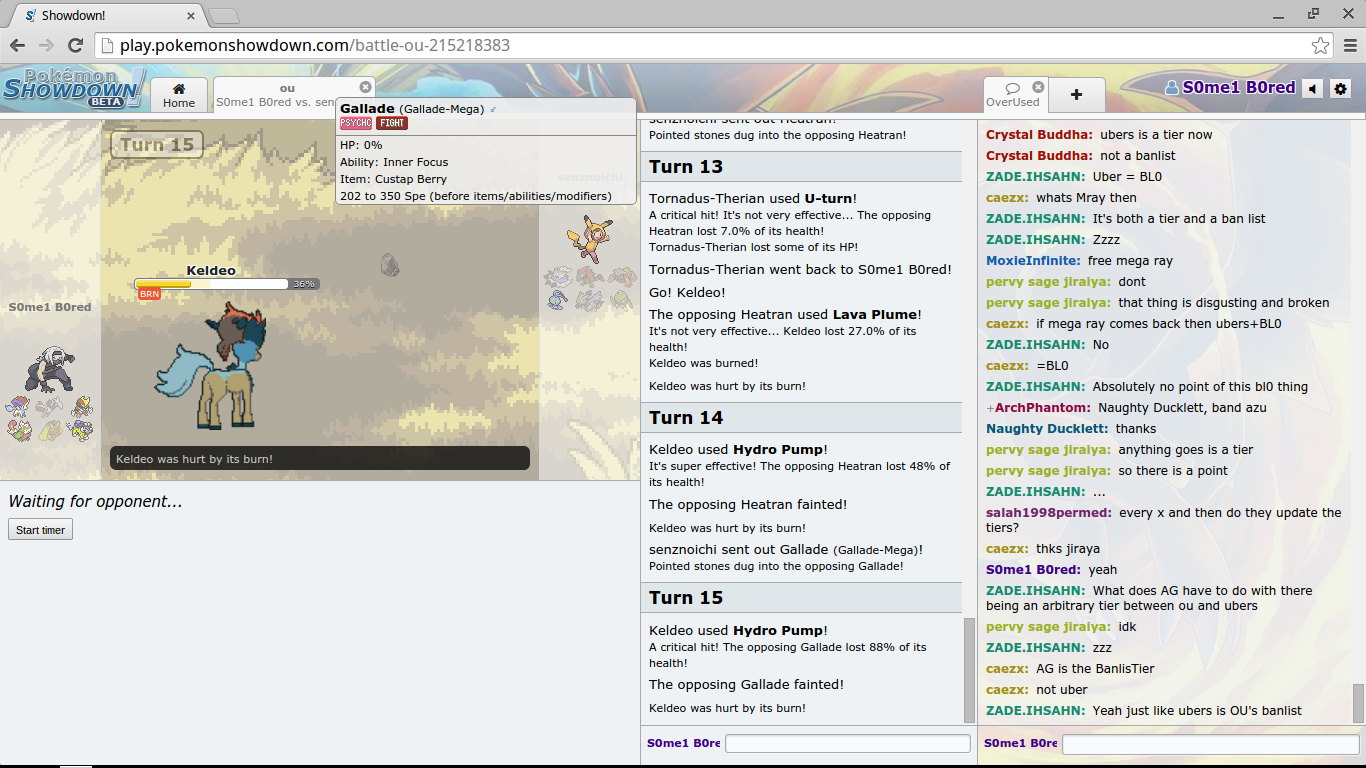Click username MoxieInfinite in chat
1366x768 pixels.
(1034, 260)
